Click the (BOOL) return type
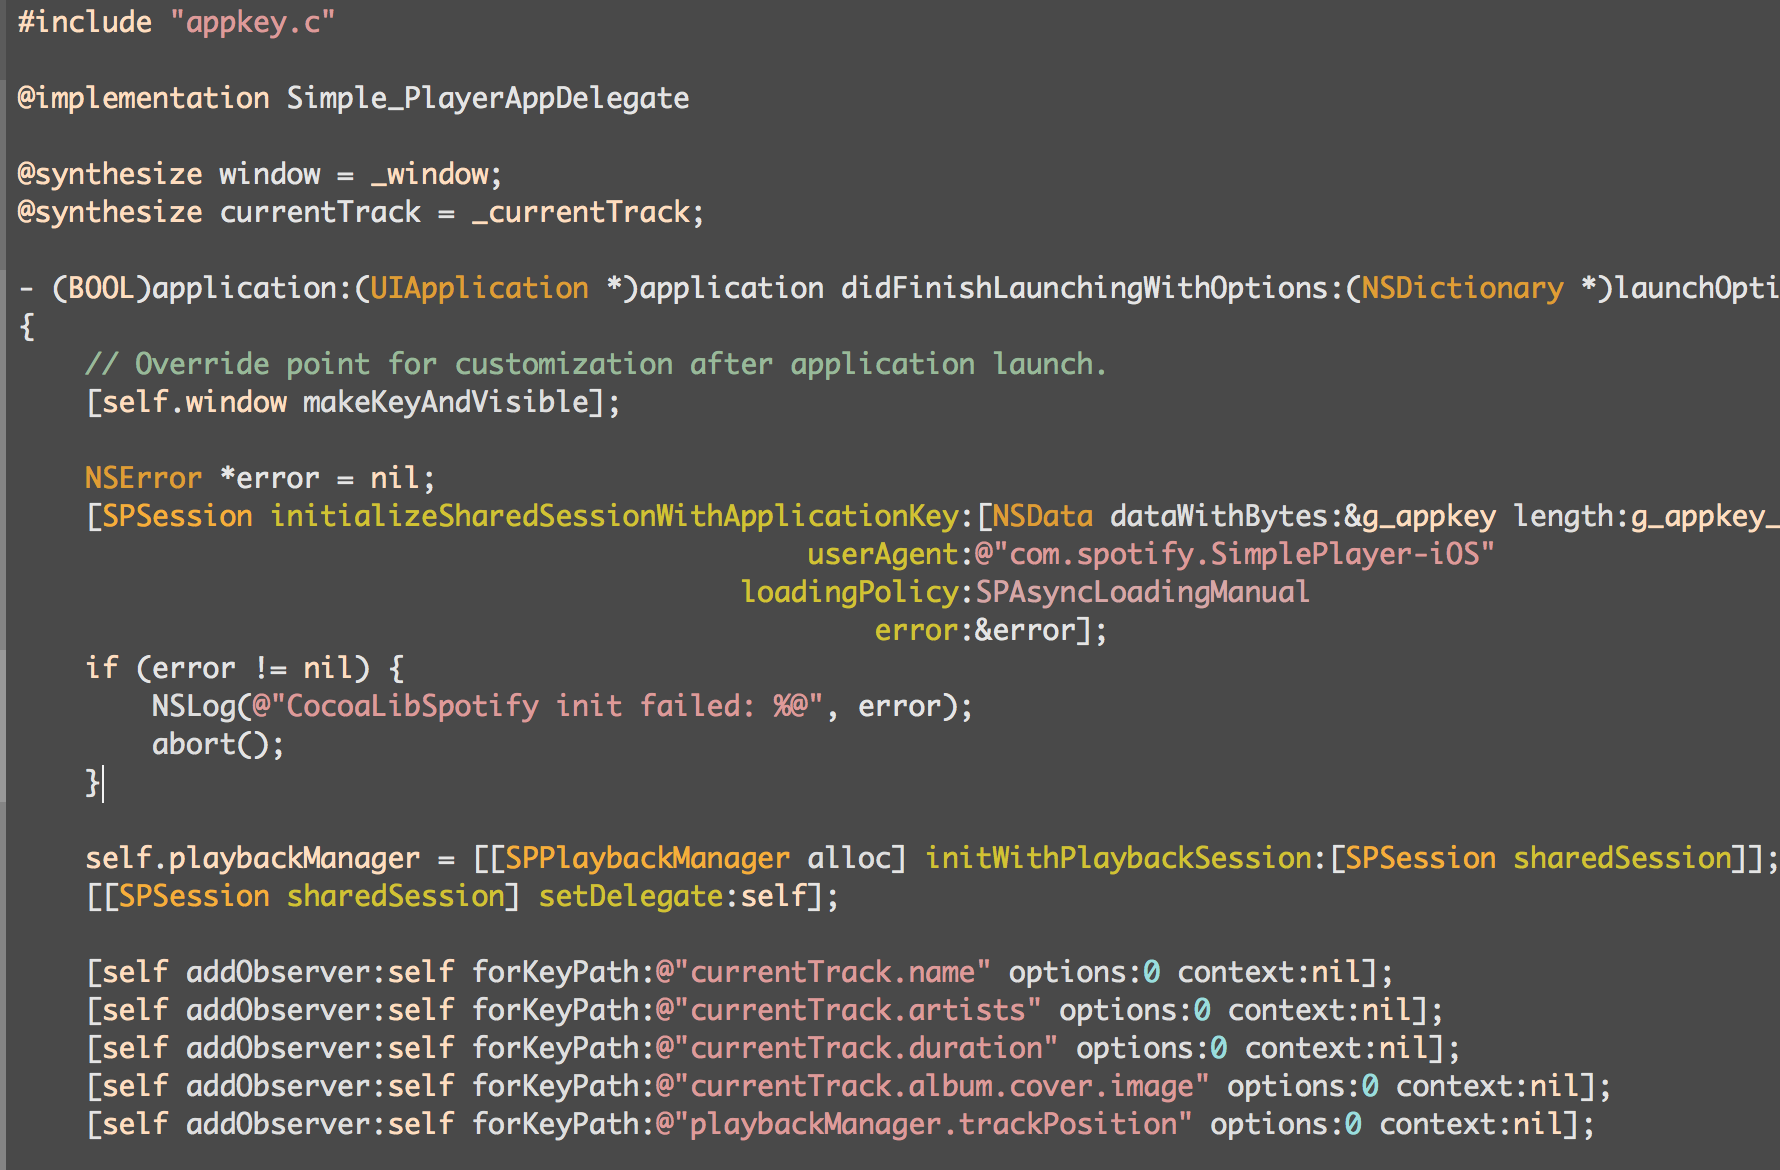Viewport: 1780px width, 1170px height. [x=101, y=288]
